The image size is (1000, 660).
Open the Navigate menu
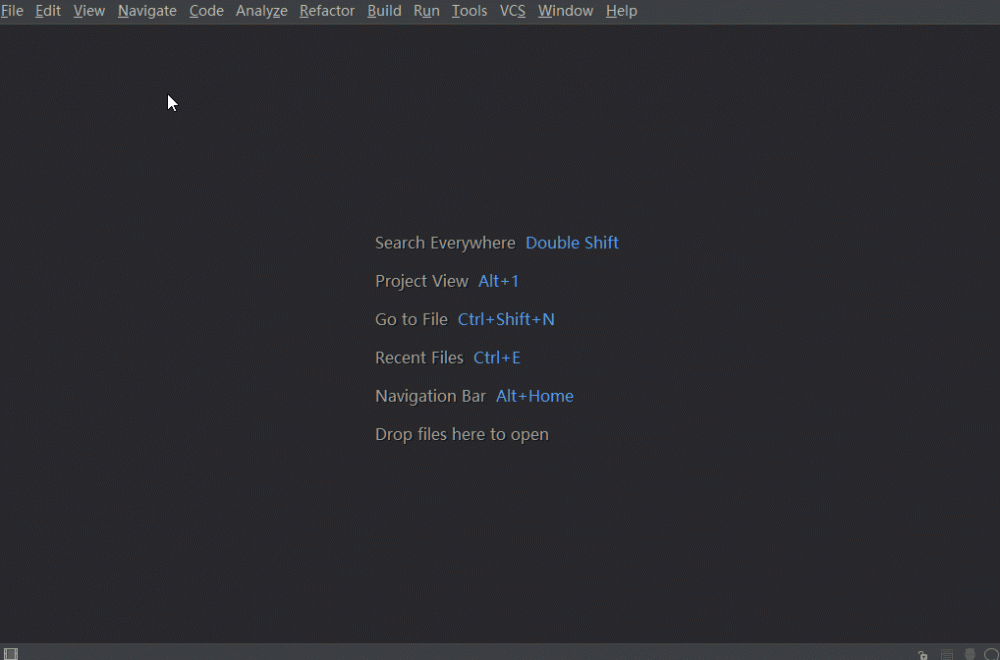147,11
